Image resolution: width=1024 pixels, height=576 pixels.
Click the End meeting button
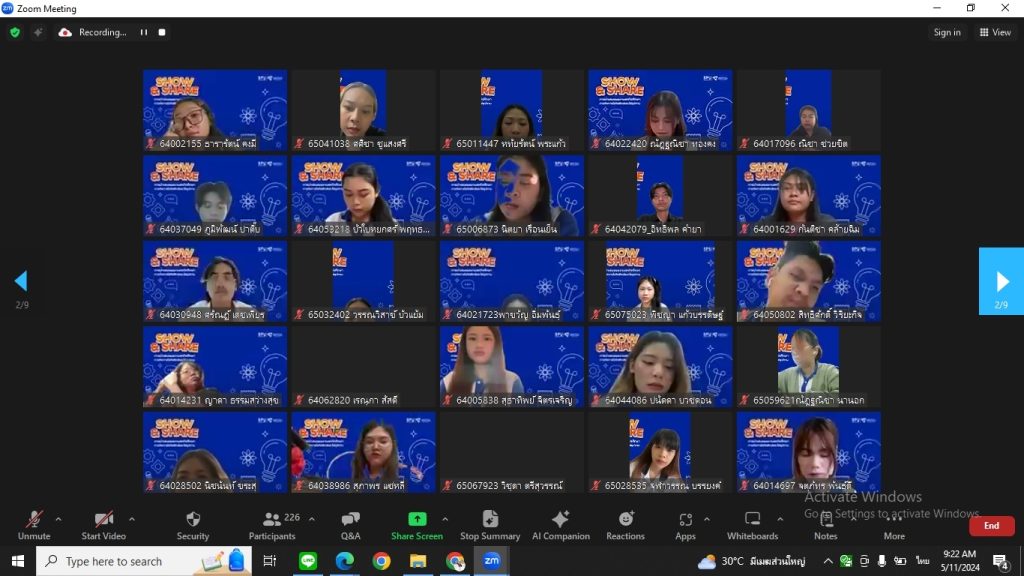pyautogui.click(x=991, y=526)
